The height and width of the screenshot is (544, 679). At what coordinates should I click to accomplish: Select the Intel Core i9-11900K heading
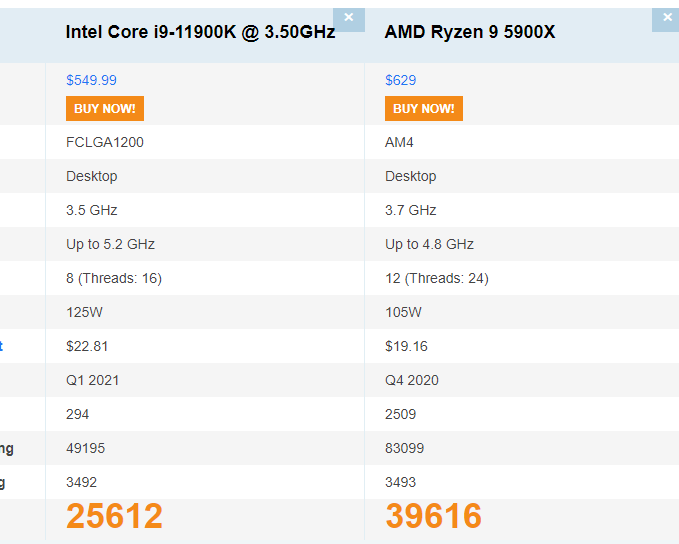200,32
